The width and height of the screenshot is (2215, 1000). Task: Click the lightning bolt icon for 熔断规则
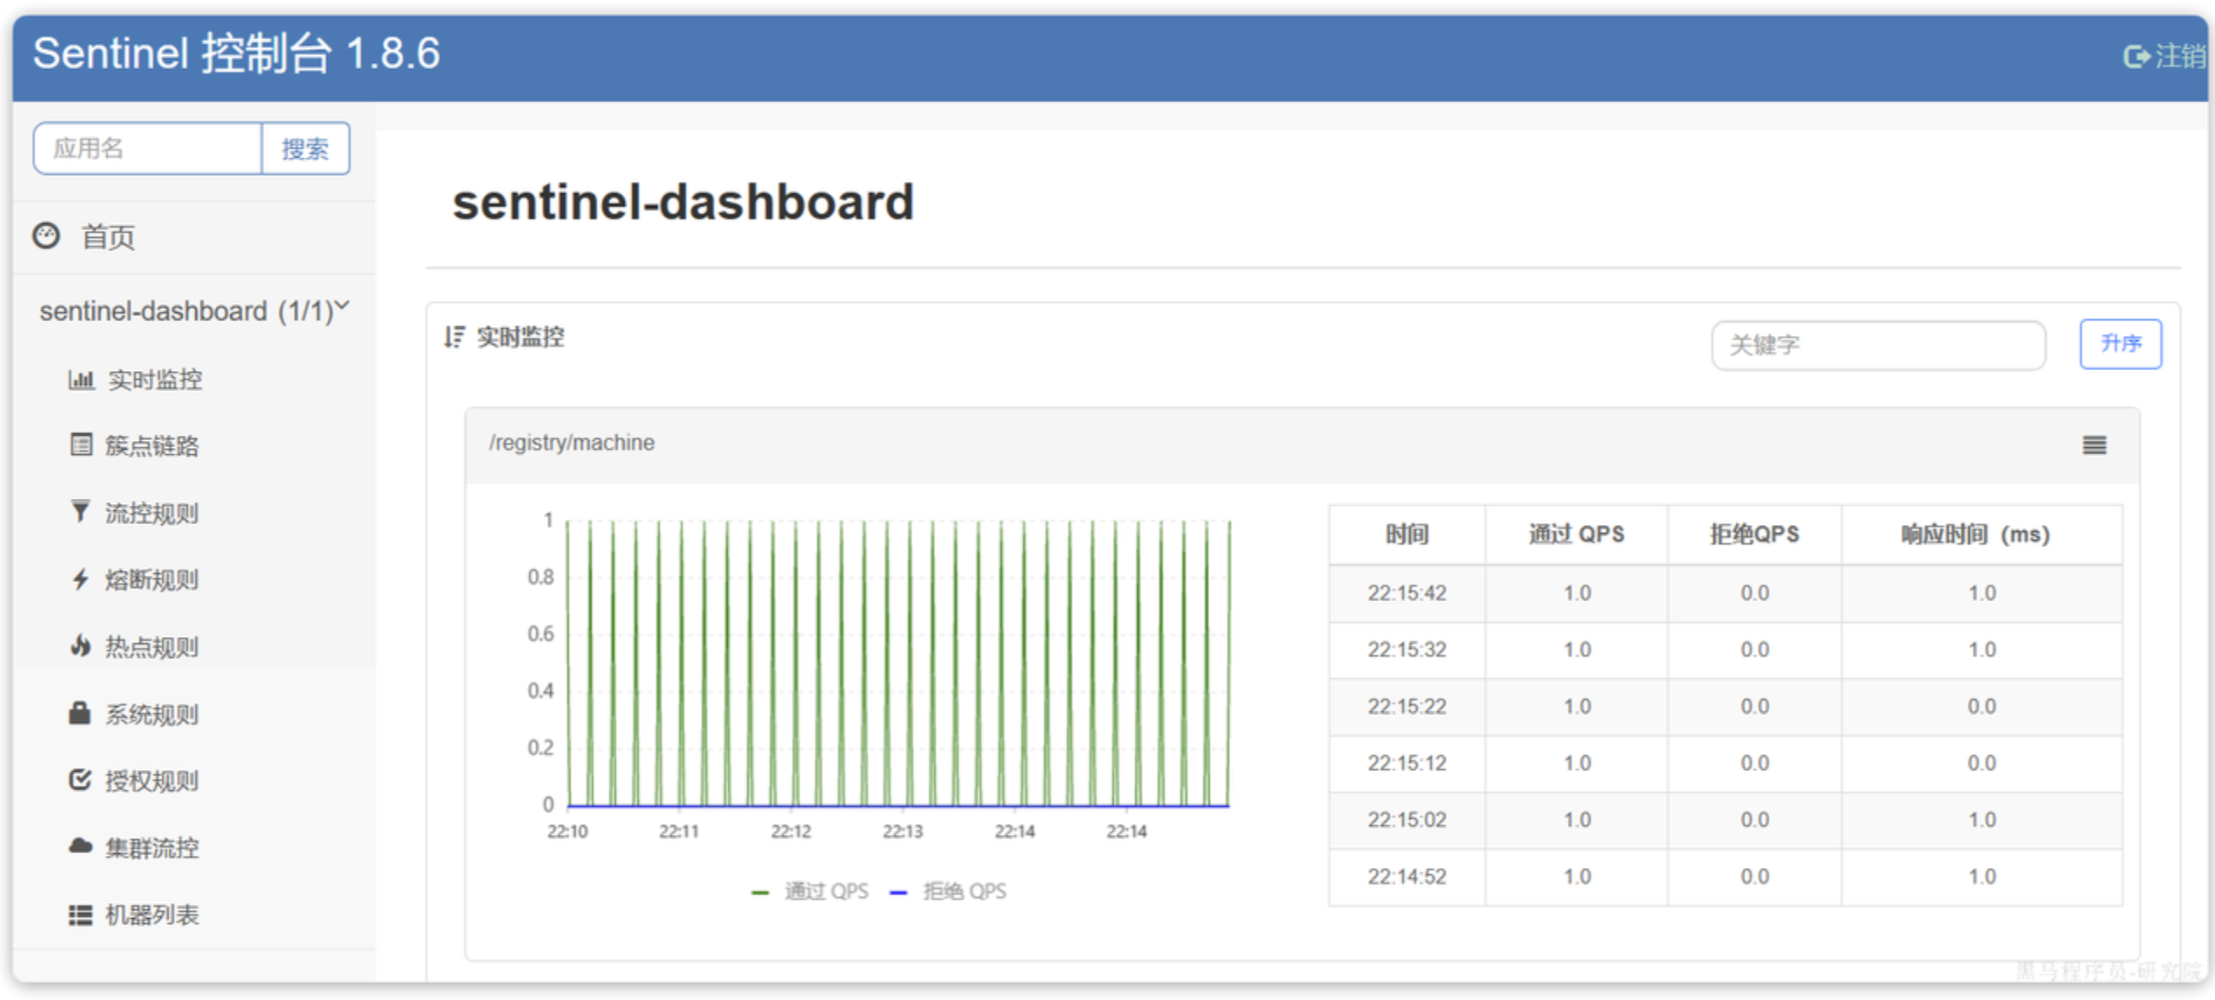[81, 579]
